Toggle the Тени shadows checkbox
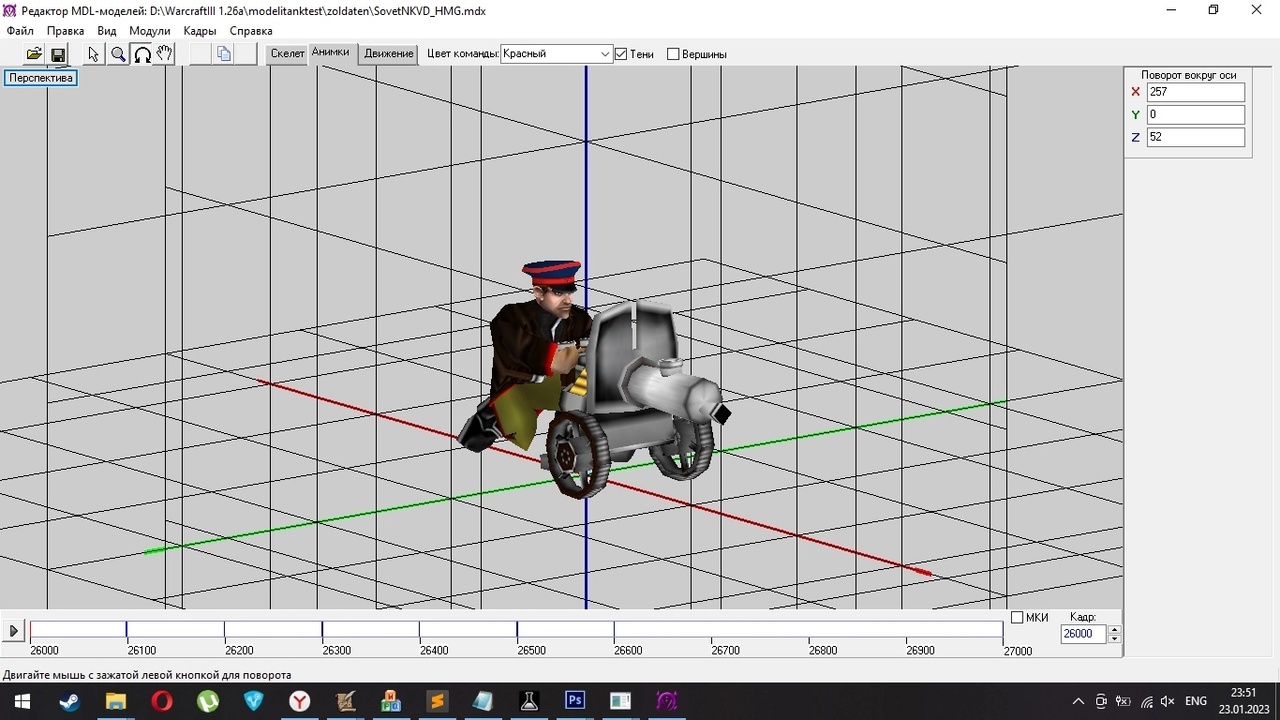The height and width of the screenshot is (720, 1280). pyautogui.click(x=621, y=54)
